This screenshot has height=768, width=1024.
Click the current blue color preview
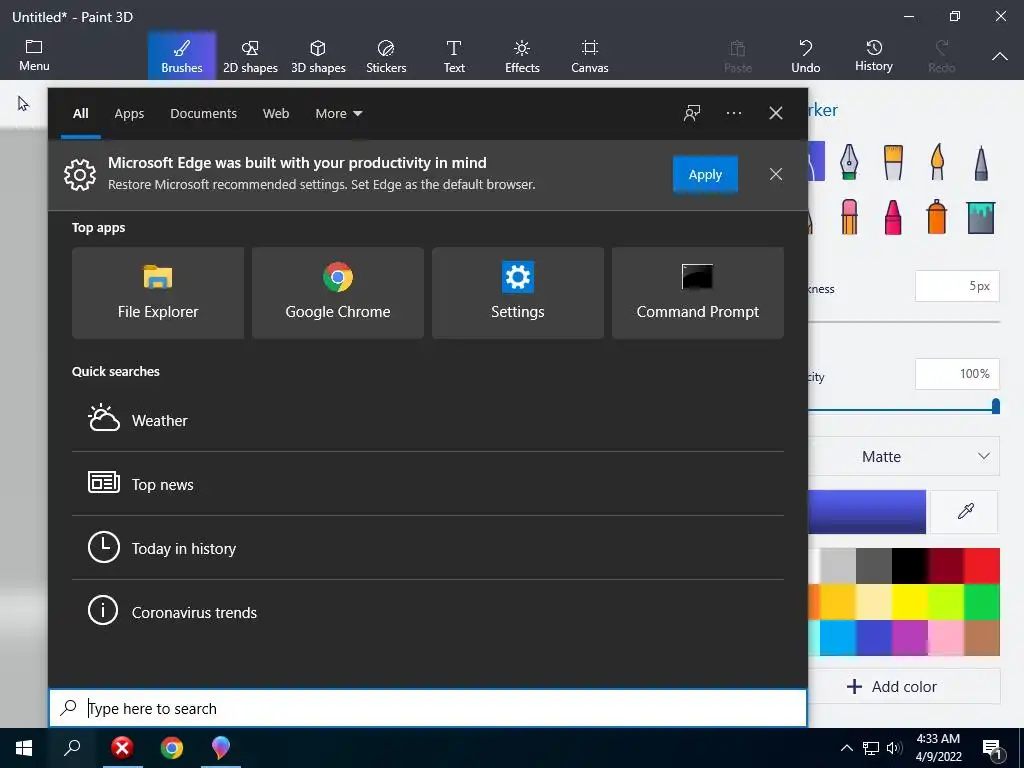867,512
